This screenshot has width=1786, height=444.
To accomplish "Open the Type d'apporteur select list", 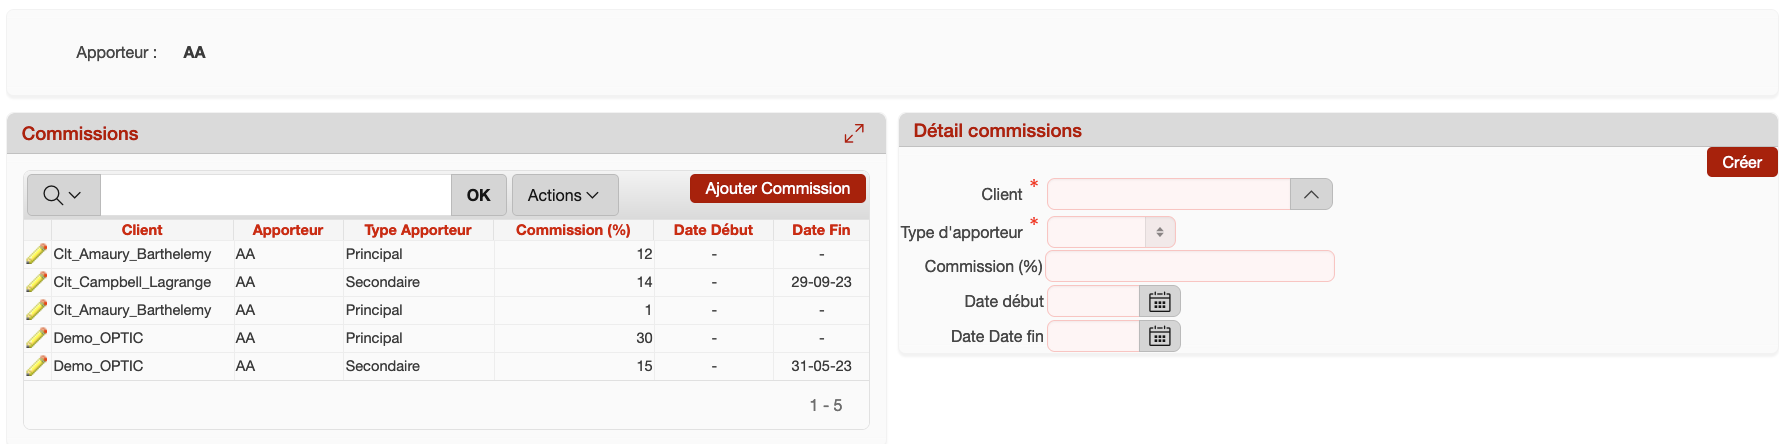I will [x=1111, y=232].
